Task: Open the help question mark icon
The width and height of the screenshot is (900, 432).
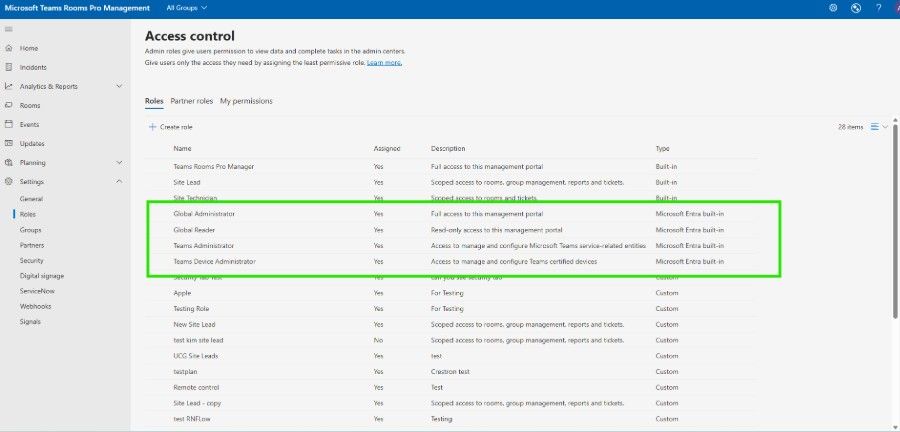Action: (879, 8)
